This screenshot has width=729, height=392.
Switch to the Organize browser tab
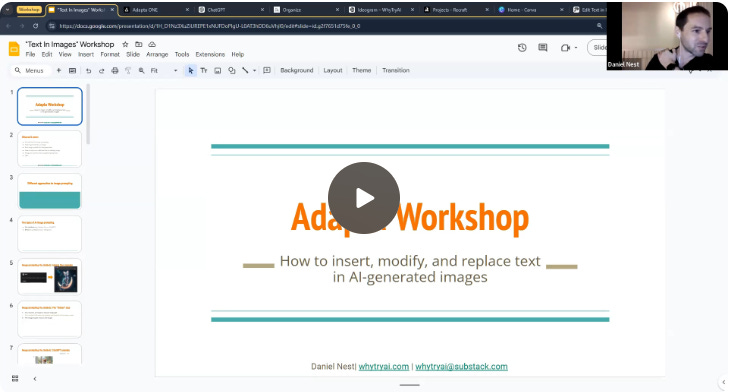click(305, 10)
